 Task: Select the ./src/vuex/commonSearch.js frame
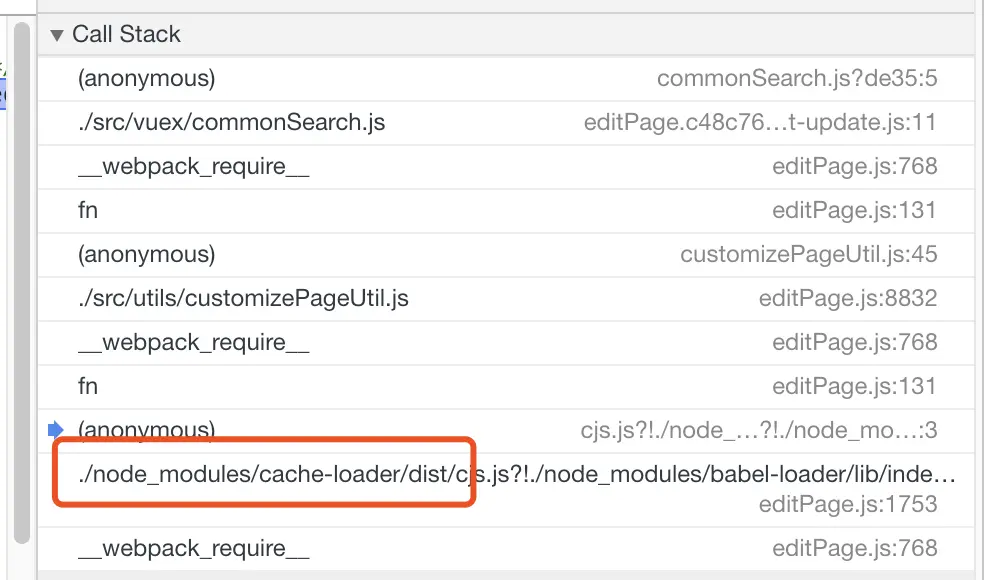point(231,123)
